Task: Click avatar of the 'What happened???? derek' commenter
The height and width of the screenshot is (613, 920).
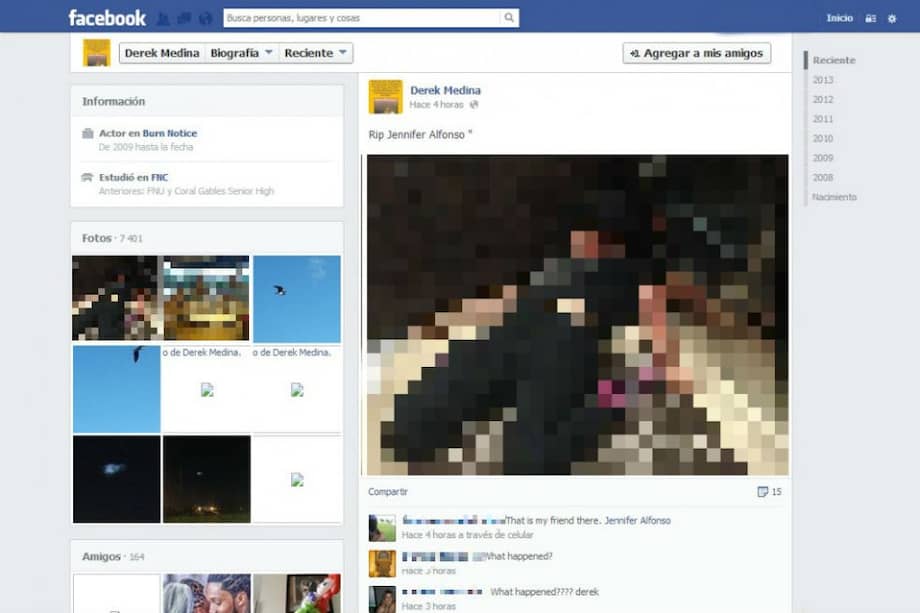Action: tap(382, 600)
